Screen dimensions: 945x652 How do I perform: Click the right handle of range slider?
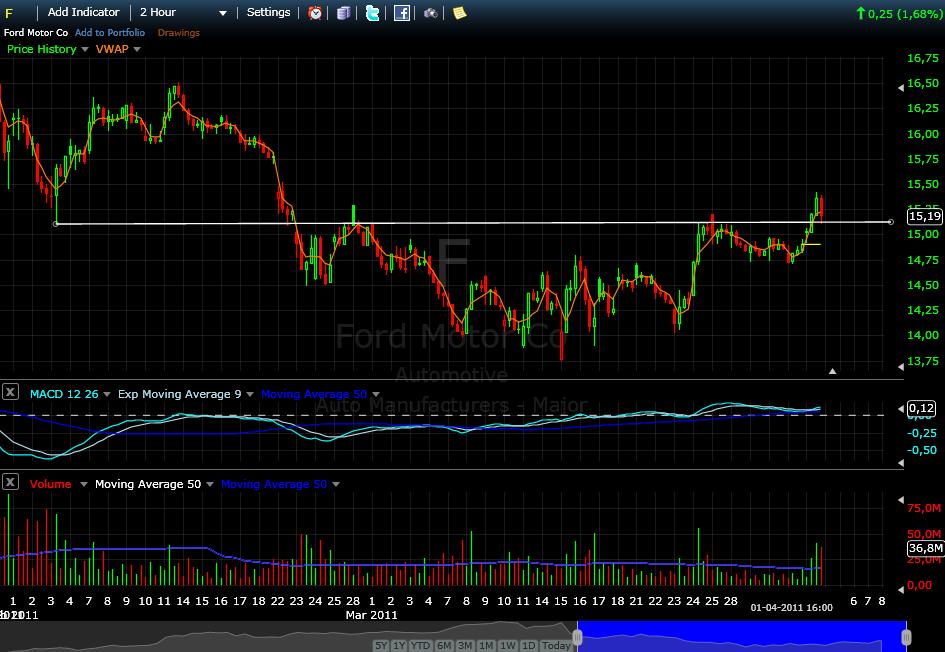[x=906, y=637]
